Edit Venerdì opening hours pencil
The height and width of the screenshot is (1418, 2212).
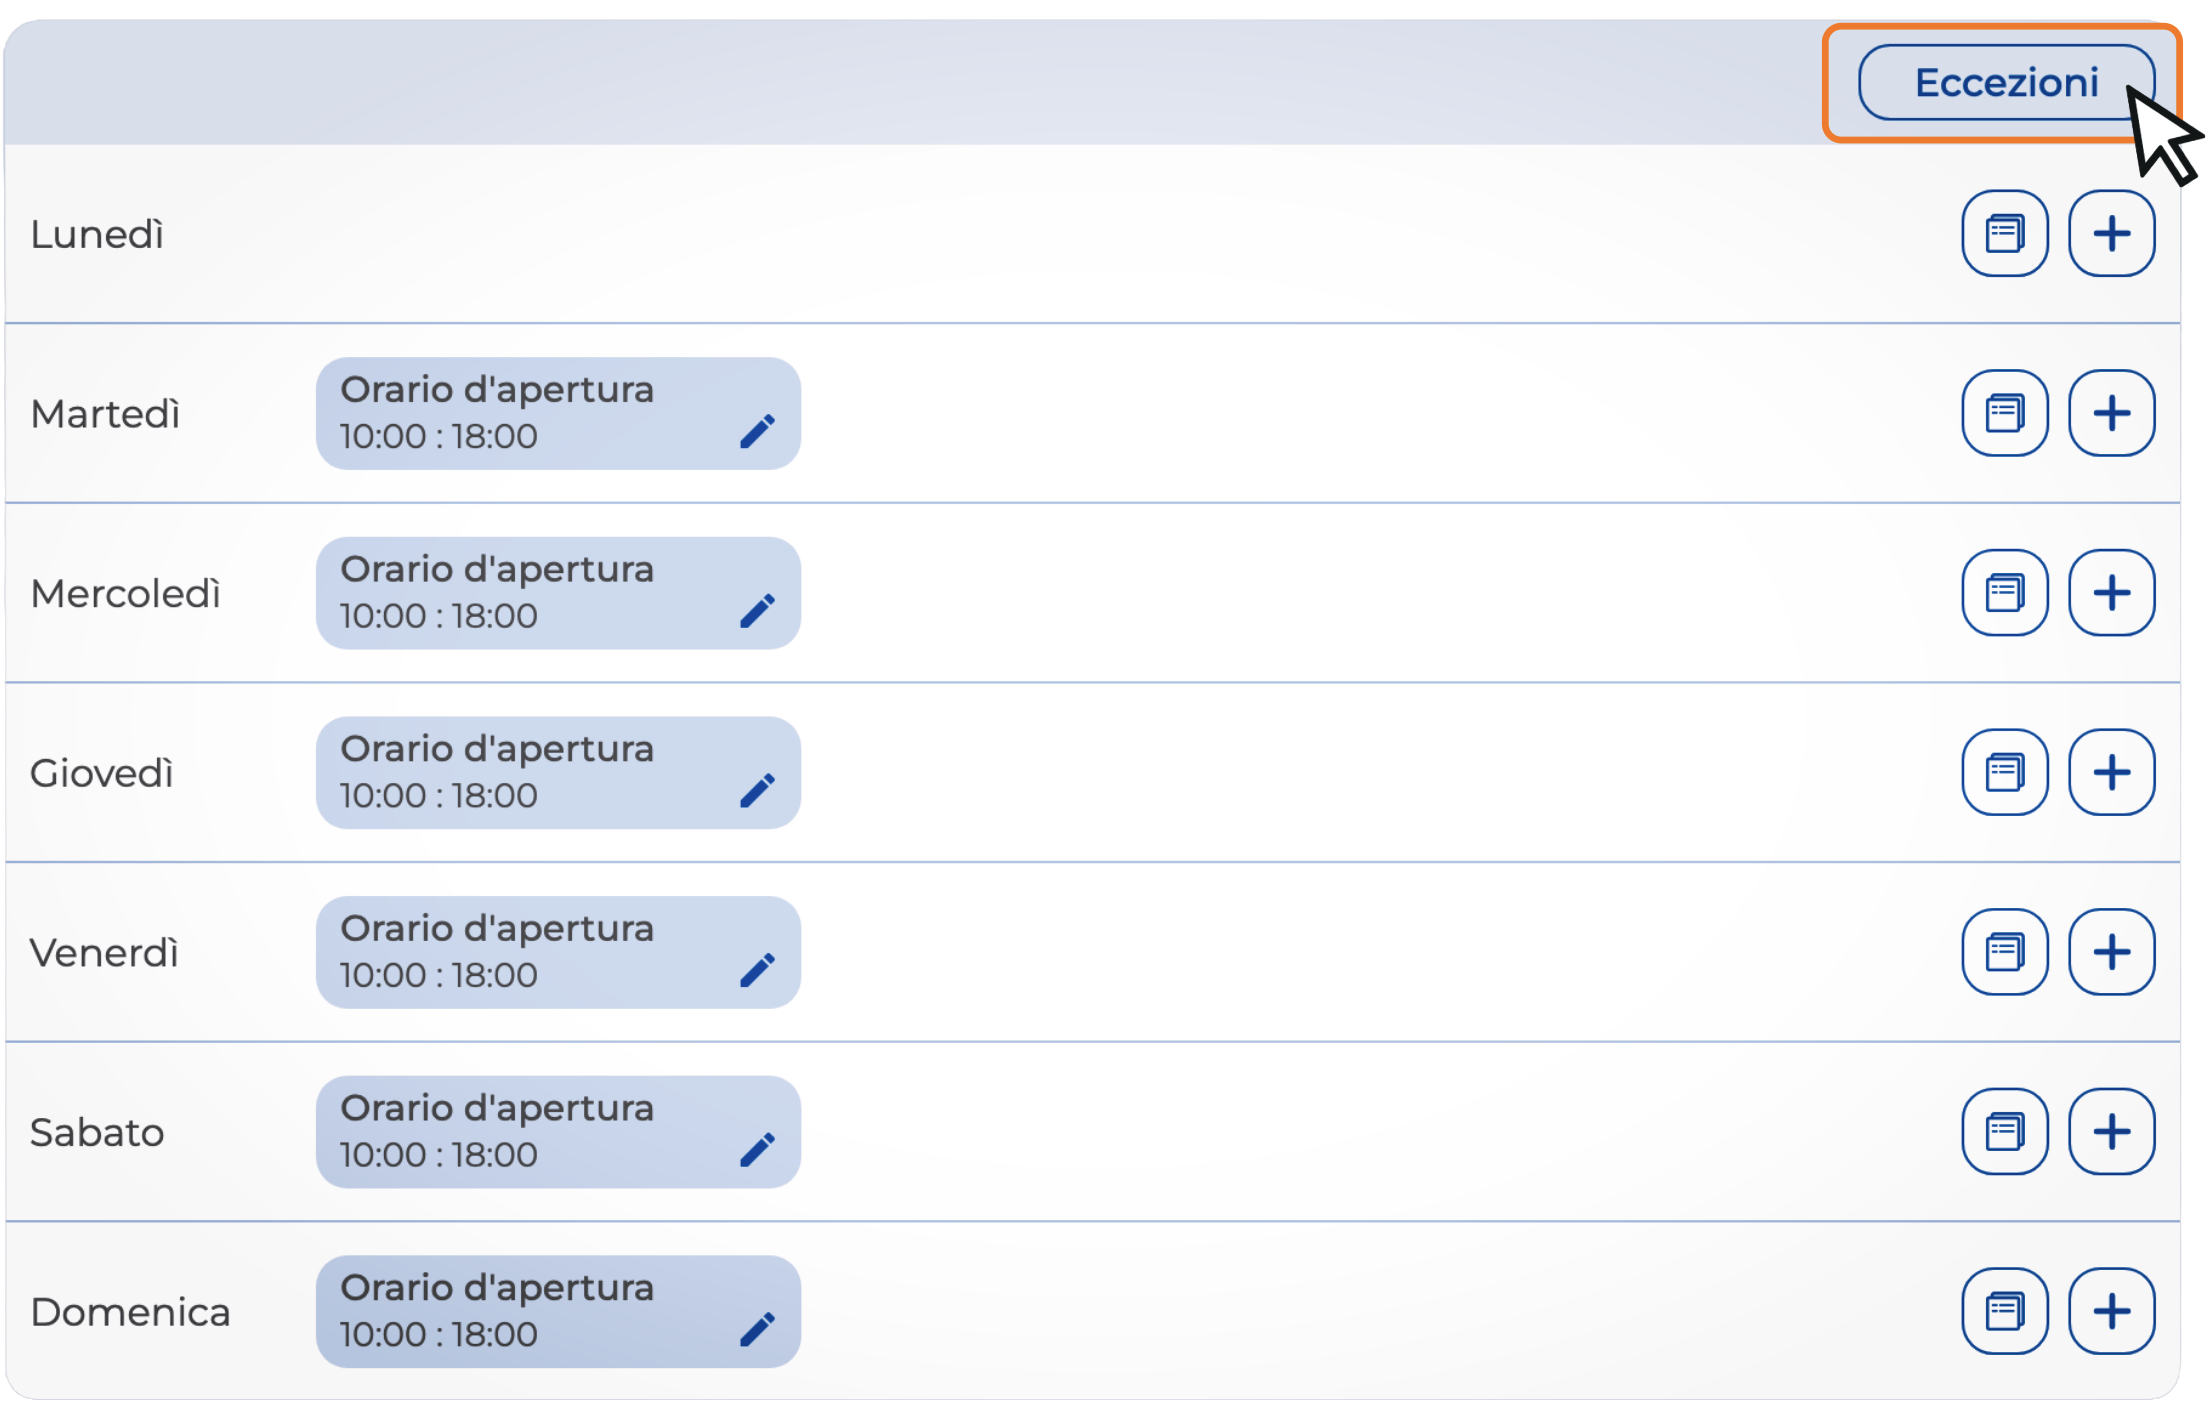pyautogui.click(x=757, y=969)
